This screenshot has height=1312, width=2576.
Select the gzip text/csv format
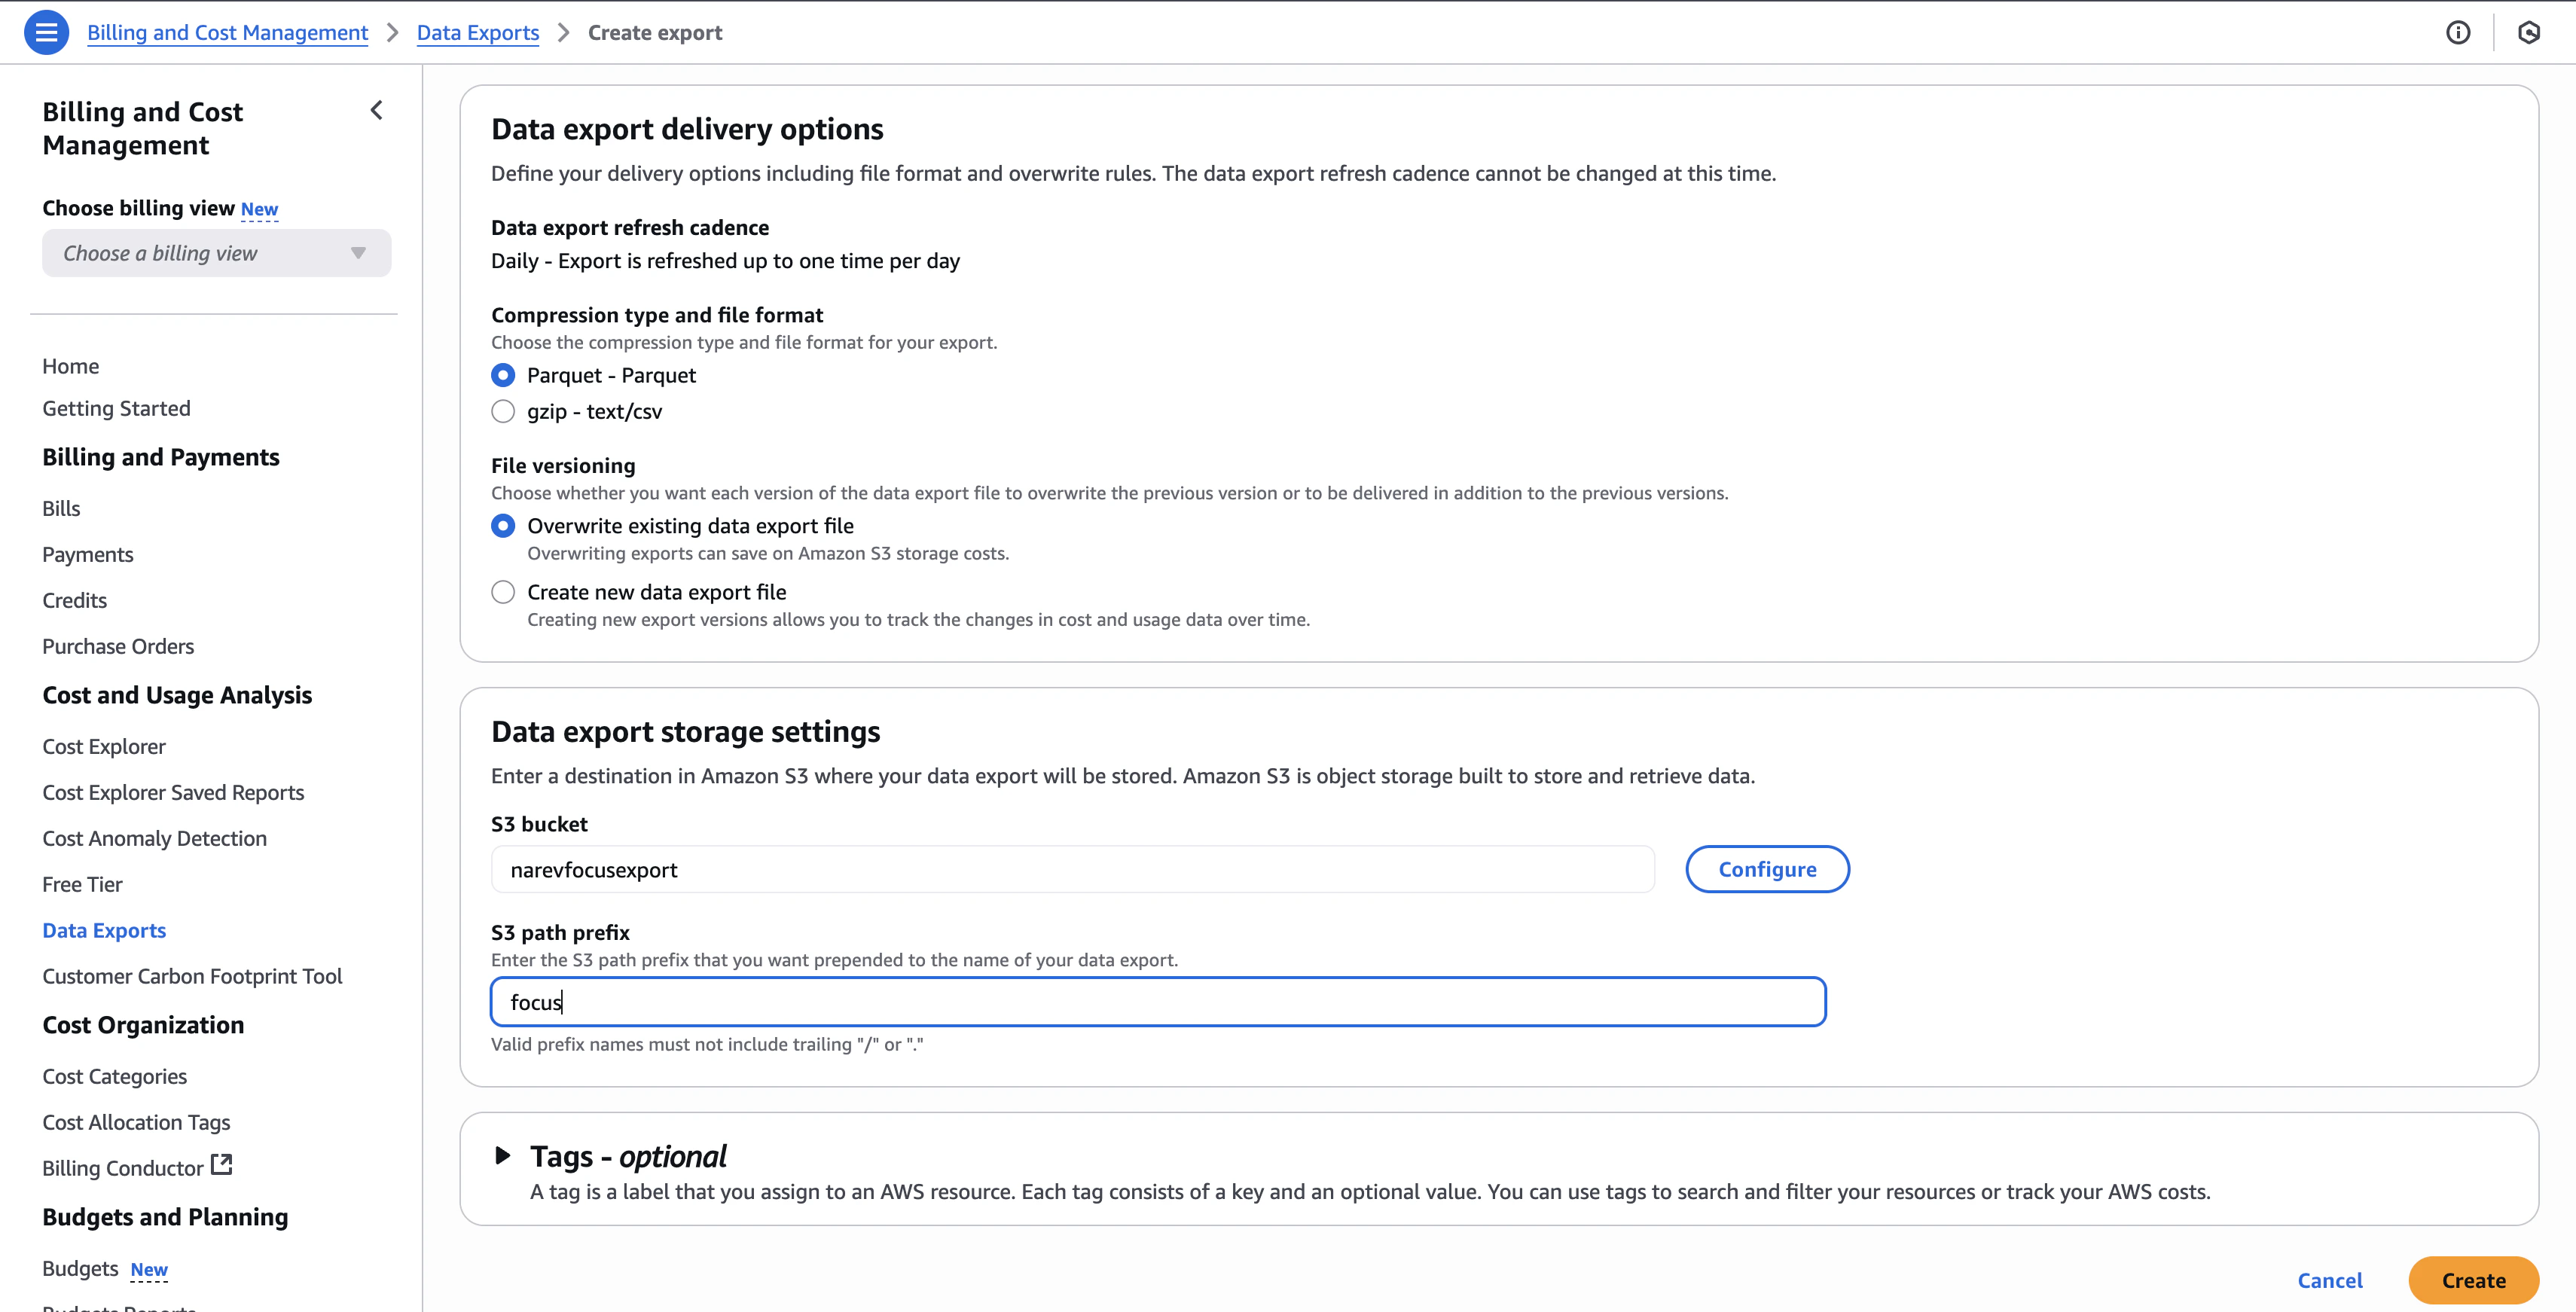[503, 411]
